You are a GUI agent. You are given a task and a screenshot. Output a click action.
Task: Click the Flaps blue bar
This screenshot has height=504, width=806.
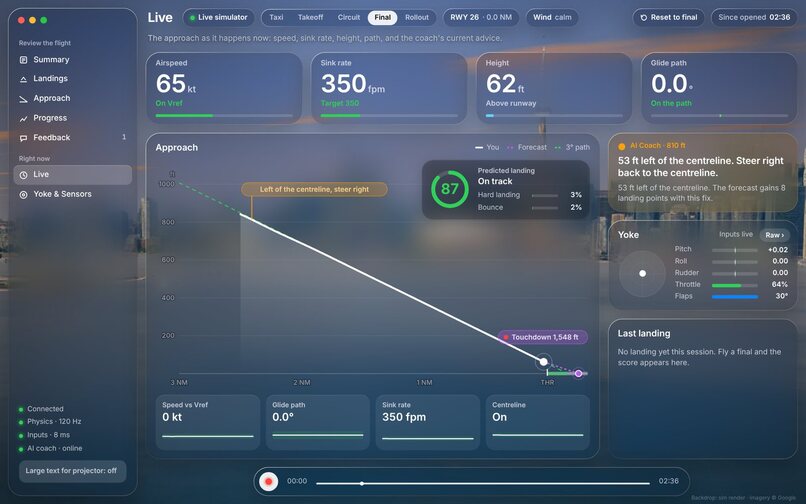(x=735, y=297)
